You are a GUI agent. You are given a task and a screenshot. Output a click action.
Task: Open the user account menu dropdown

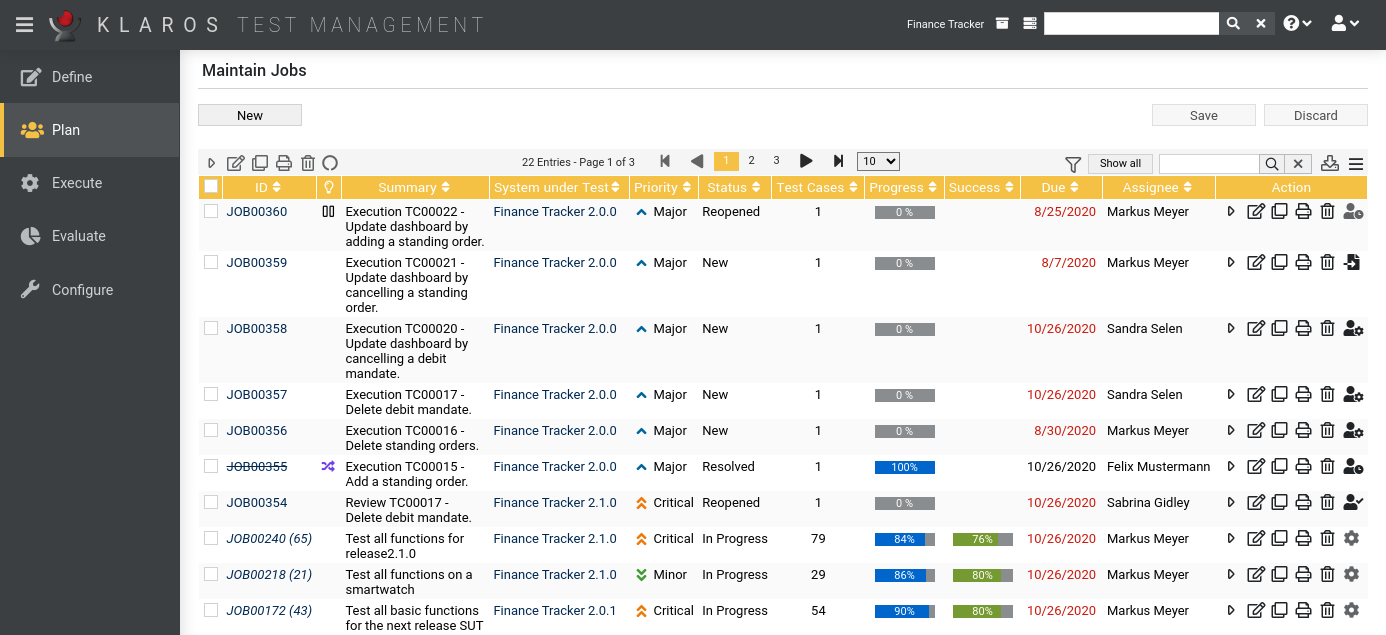[x=1345, y=24]
